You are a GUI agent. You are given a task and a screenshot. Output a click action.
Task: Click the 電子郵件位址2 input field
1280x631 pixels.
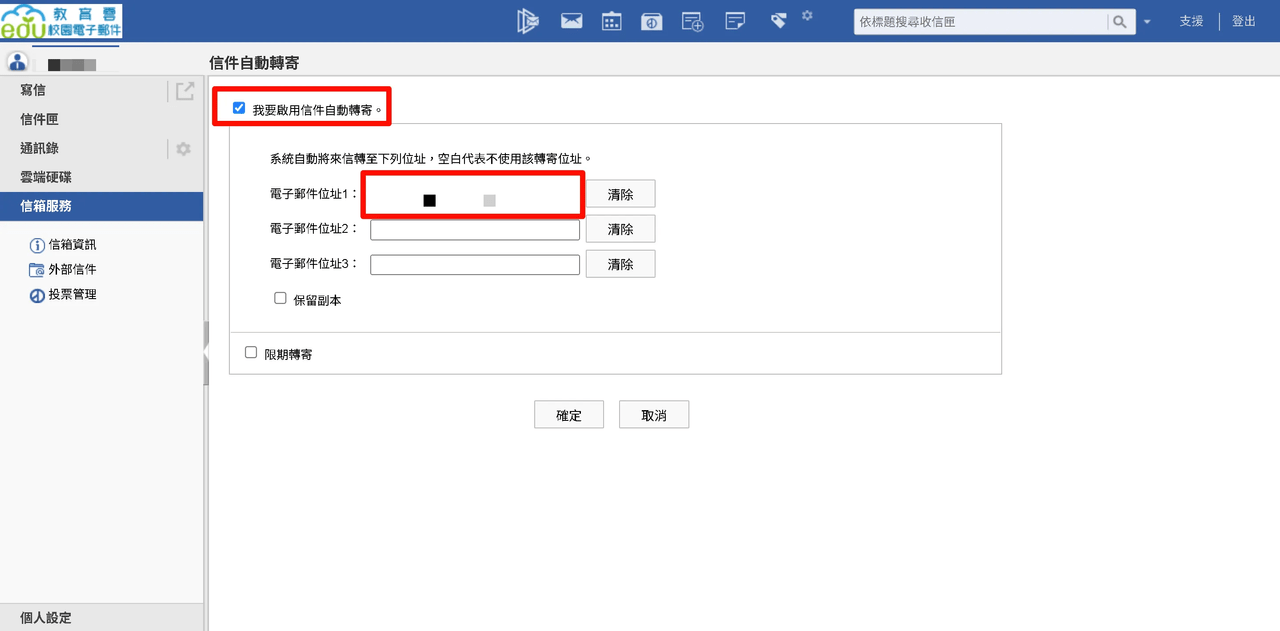tap(475, 230)
